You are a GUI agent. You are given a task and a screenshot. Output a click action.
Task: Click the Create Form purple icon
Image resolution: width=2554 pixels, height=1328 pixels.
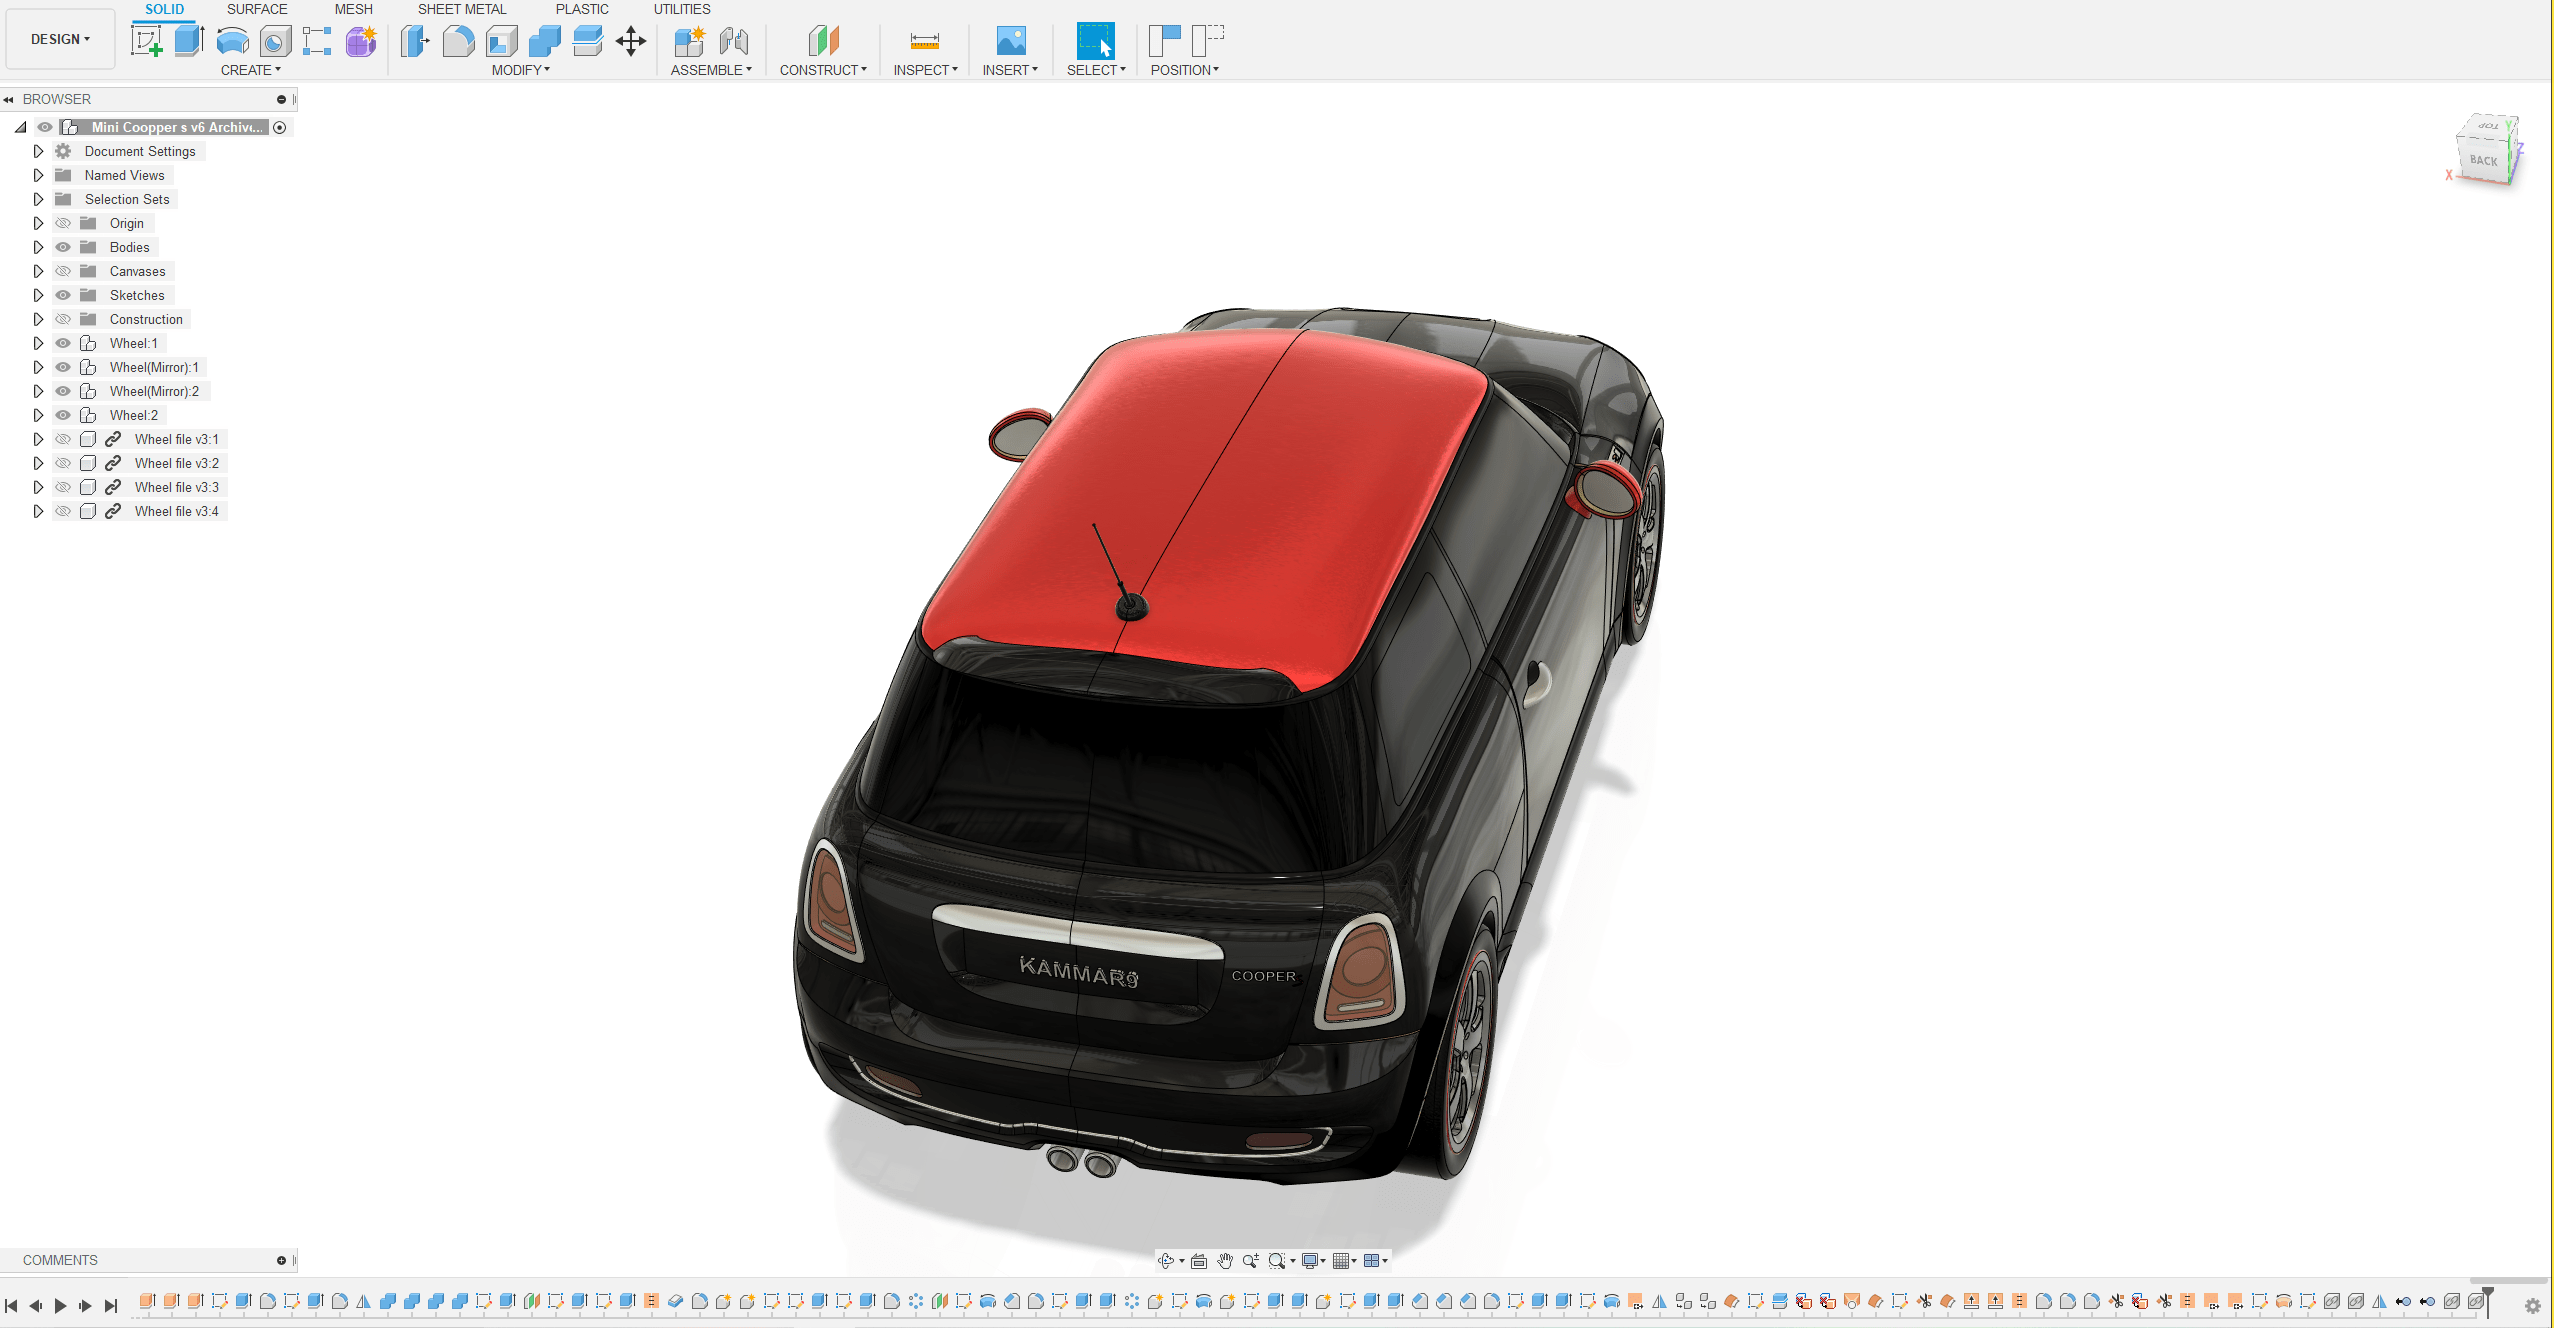[361, 41]
